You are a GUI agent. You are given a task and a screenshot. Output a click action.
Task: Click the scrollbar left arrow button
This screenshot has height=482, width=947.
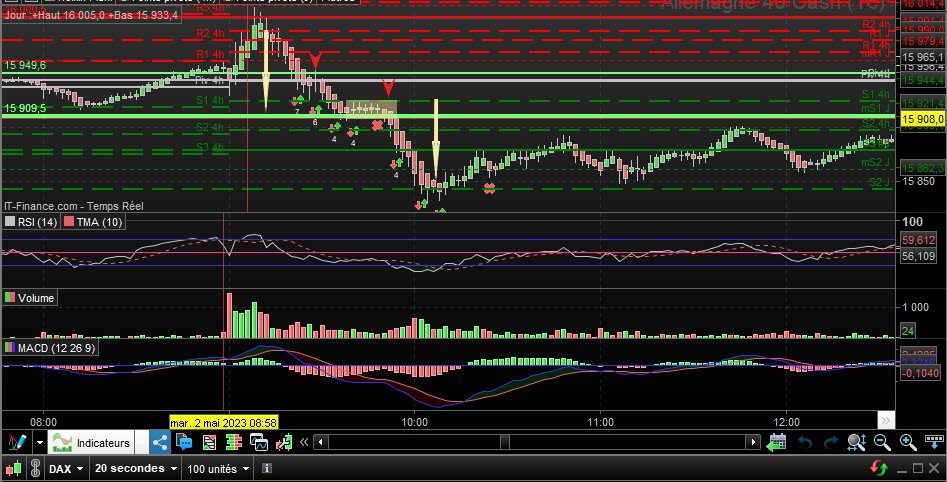[x=321, y=443]
